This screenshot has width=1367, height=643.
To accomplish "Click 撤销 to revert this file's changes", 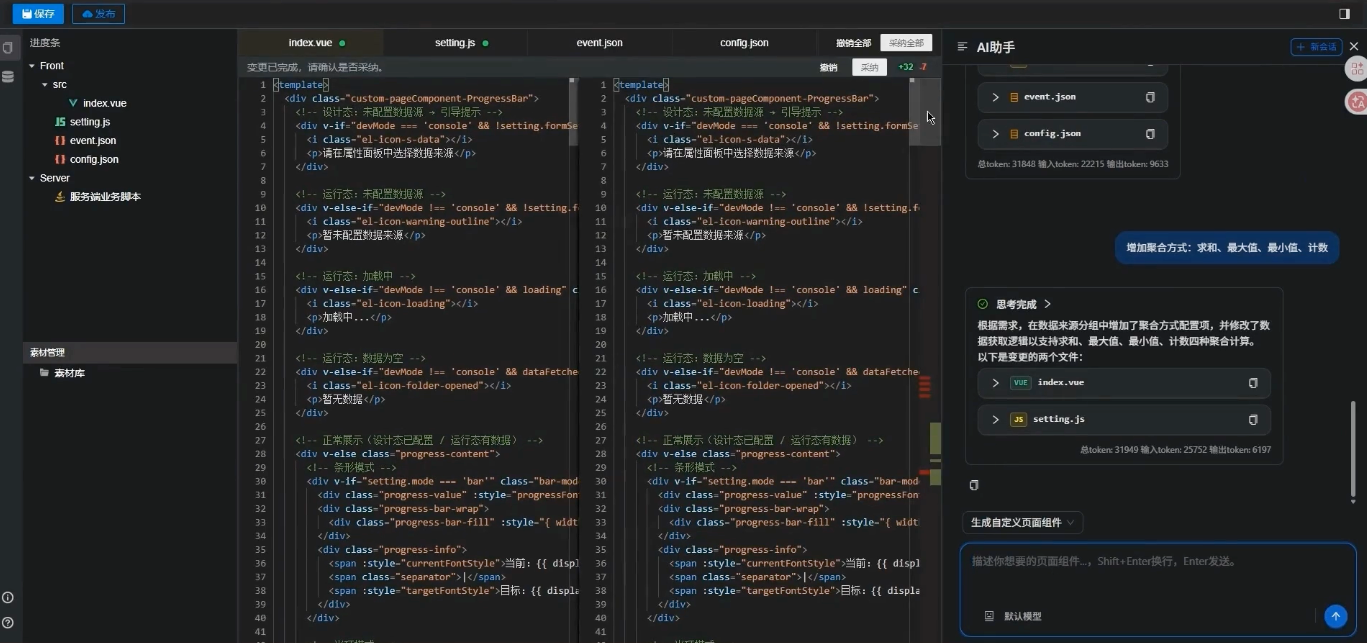I will click(829, 67).
